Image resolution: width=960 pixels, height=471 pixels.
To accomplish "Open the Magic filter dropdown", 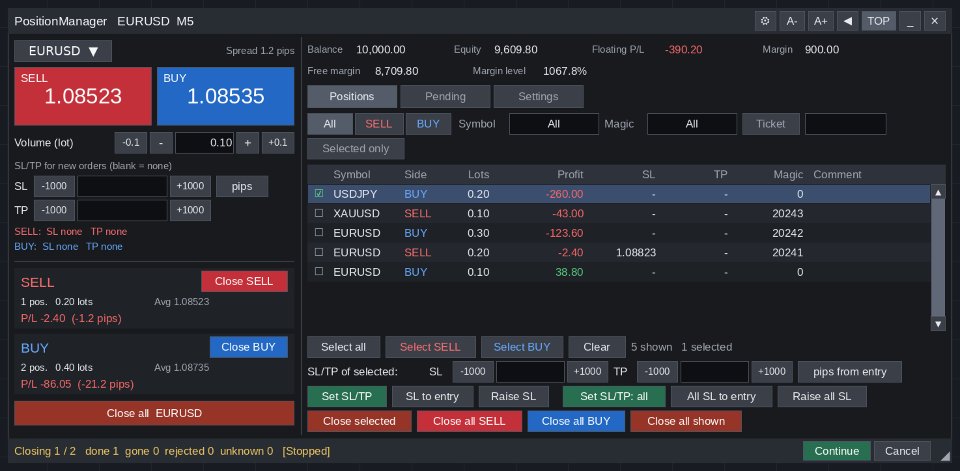I will (692, 124).
